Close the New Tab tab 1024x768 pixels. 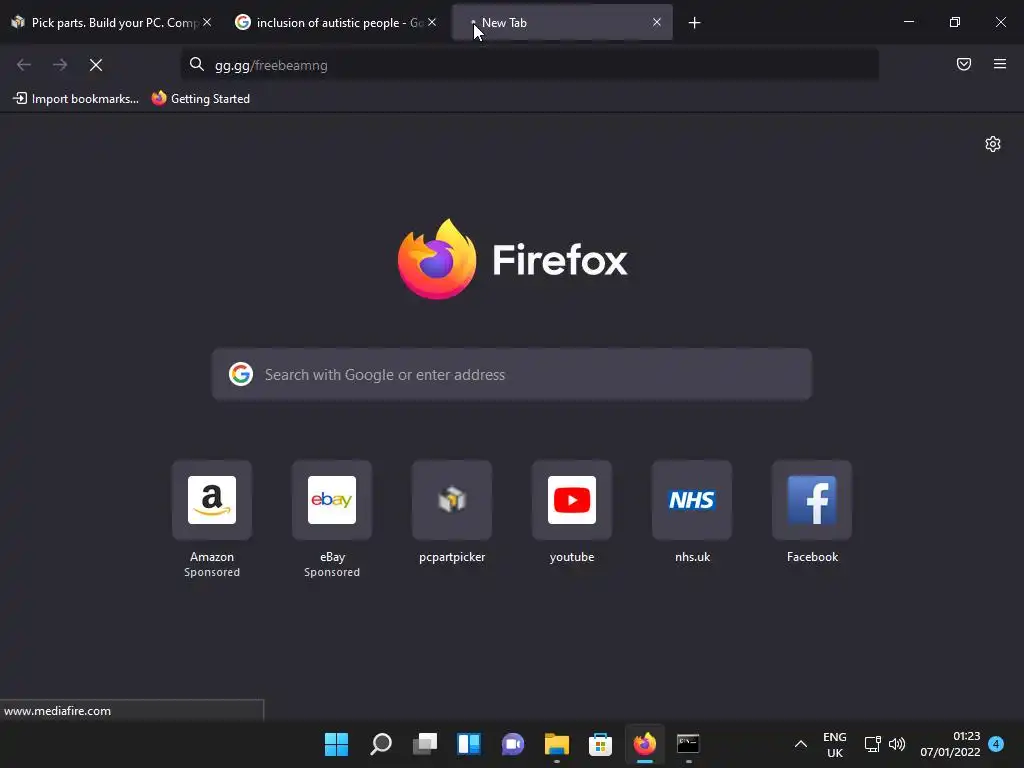pos(657,22)
